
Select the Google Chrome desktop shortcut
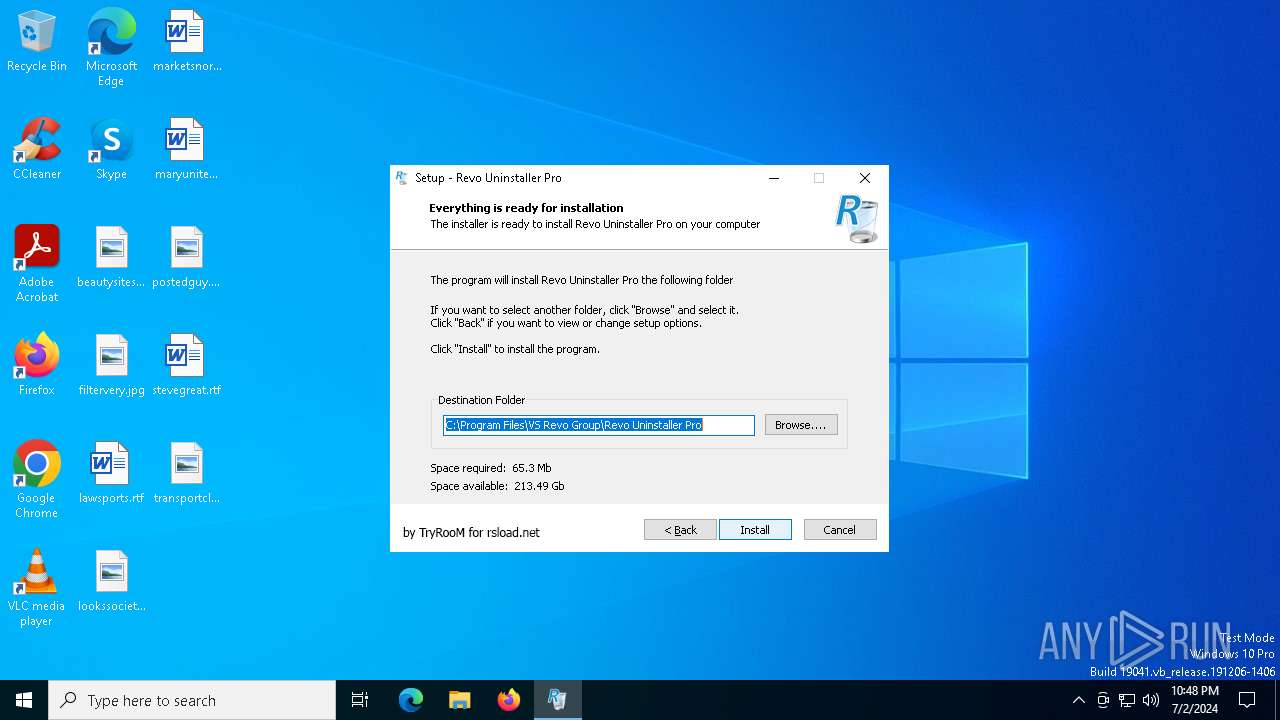pos(37,480)
